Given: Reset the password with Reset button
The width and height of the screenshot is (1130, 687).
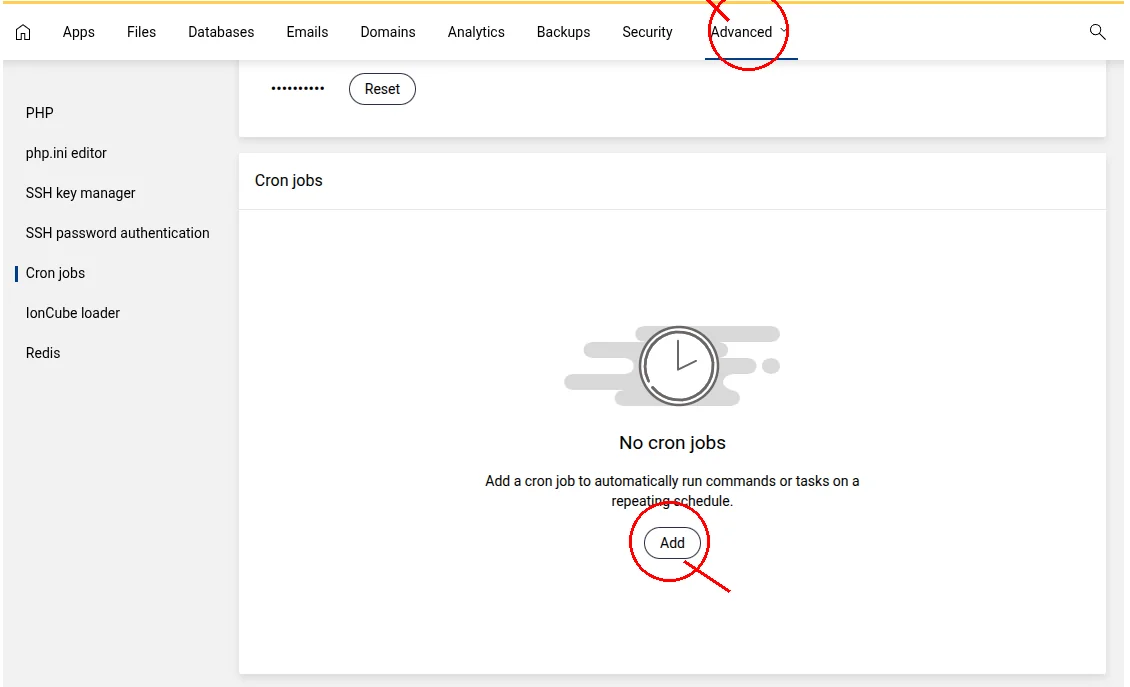Looking at the screenshot, I should [x=382, y=89].
